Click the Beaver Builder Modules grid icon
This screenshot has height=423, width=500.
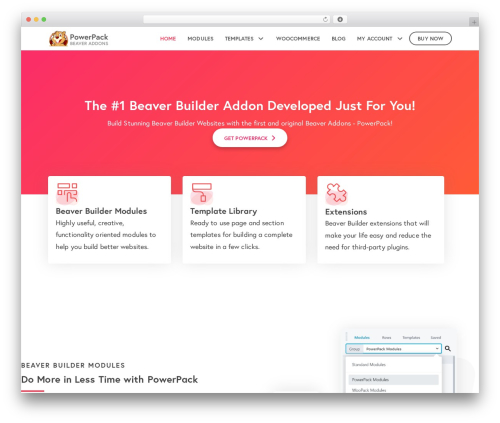pos(67,193)
